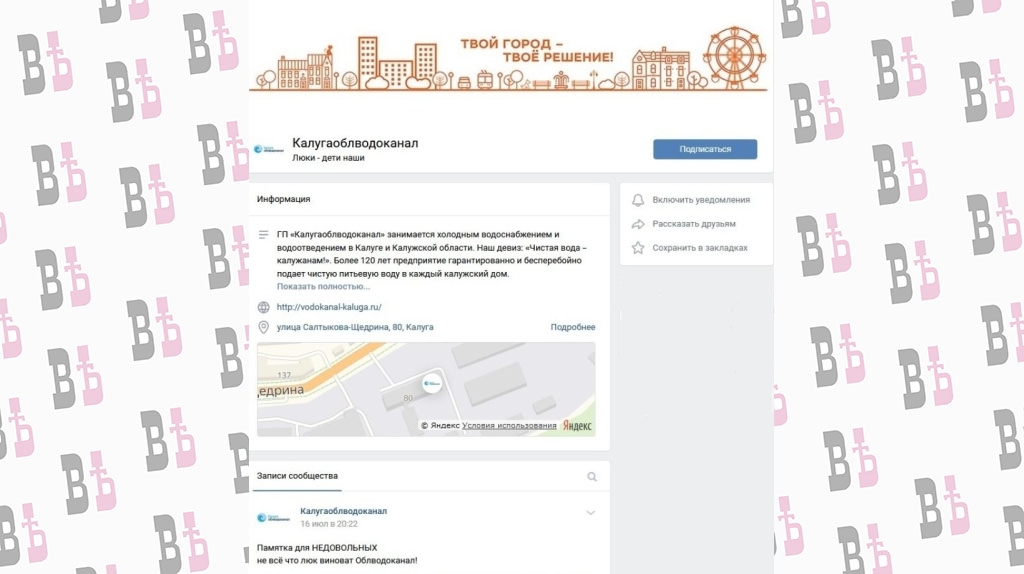This screenshot has height=574, width=1024.
Task: Click the location pin icon near address
Action: click(263, 327)
